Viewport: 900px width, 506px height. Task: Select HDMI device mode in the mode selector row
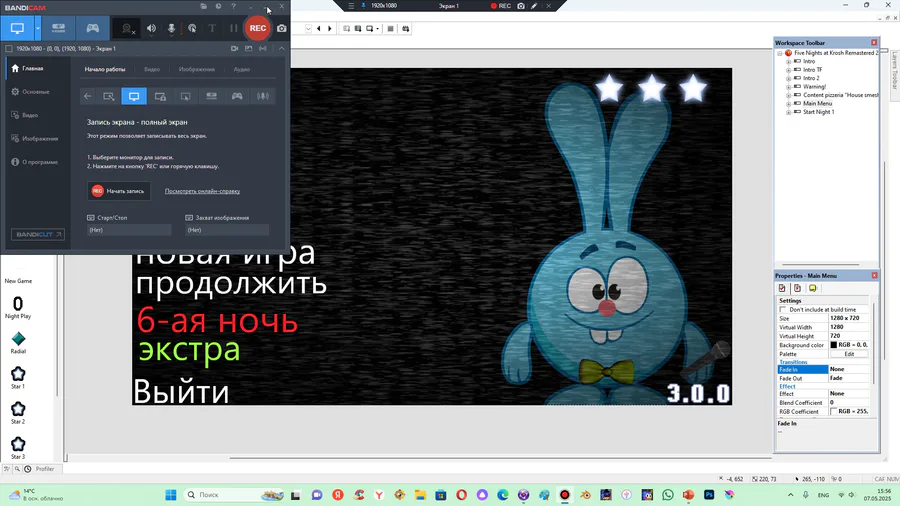click(x=211, y=96)
